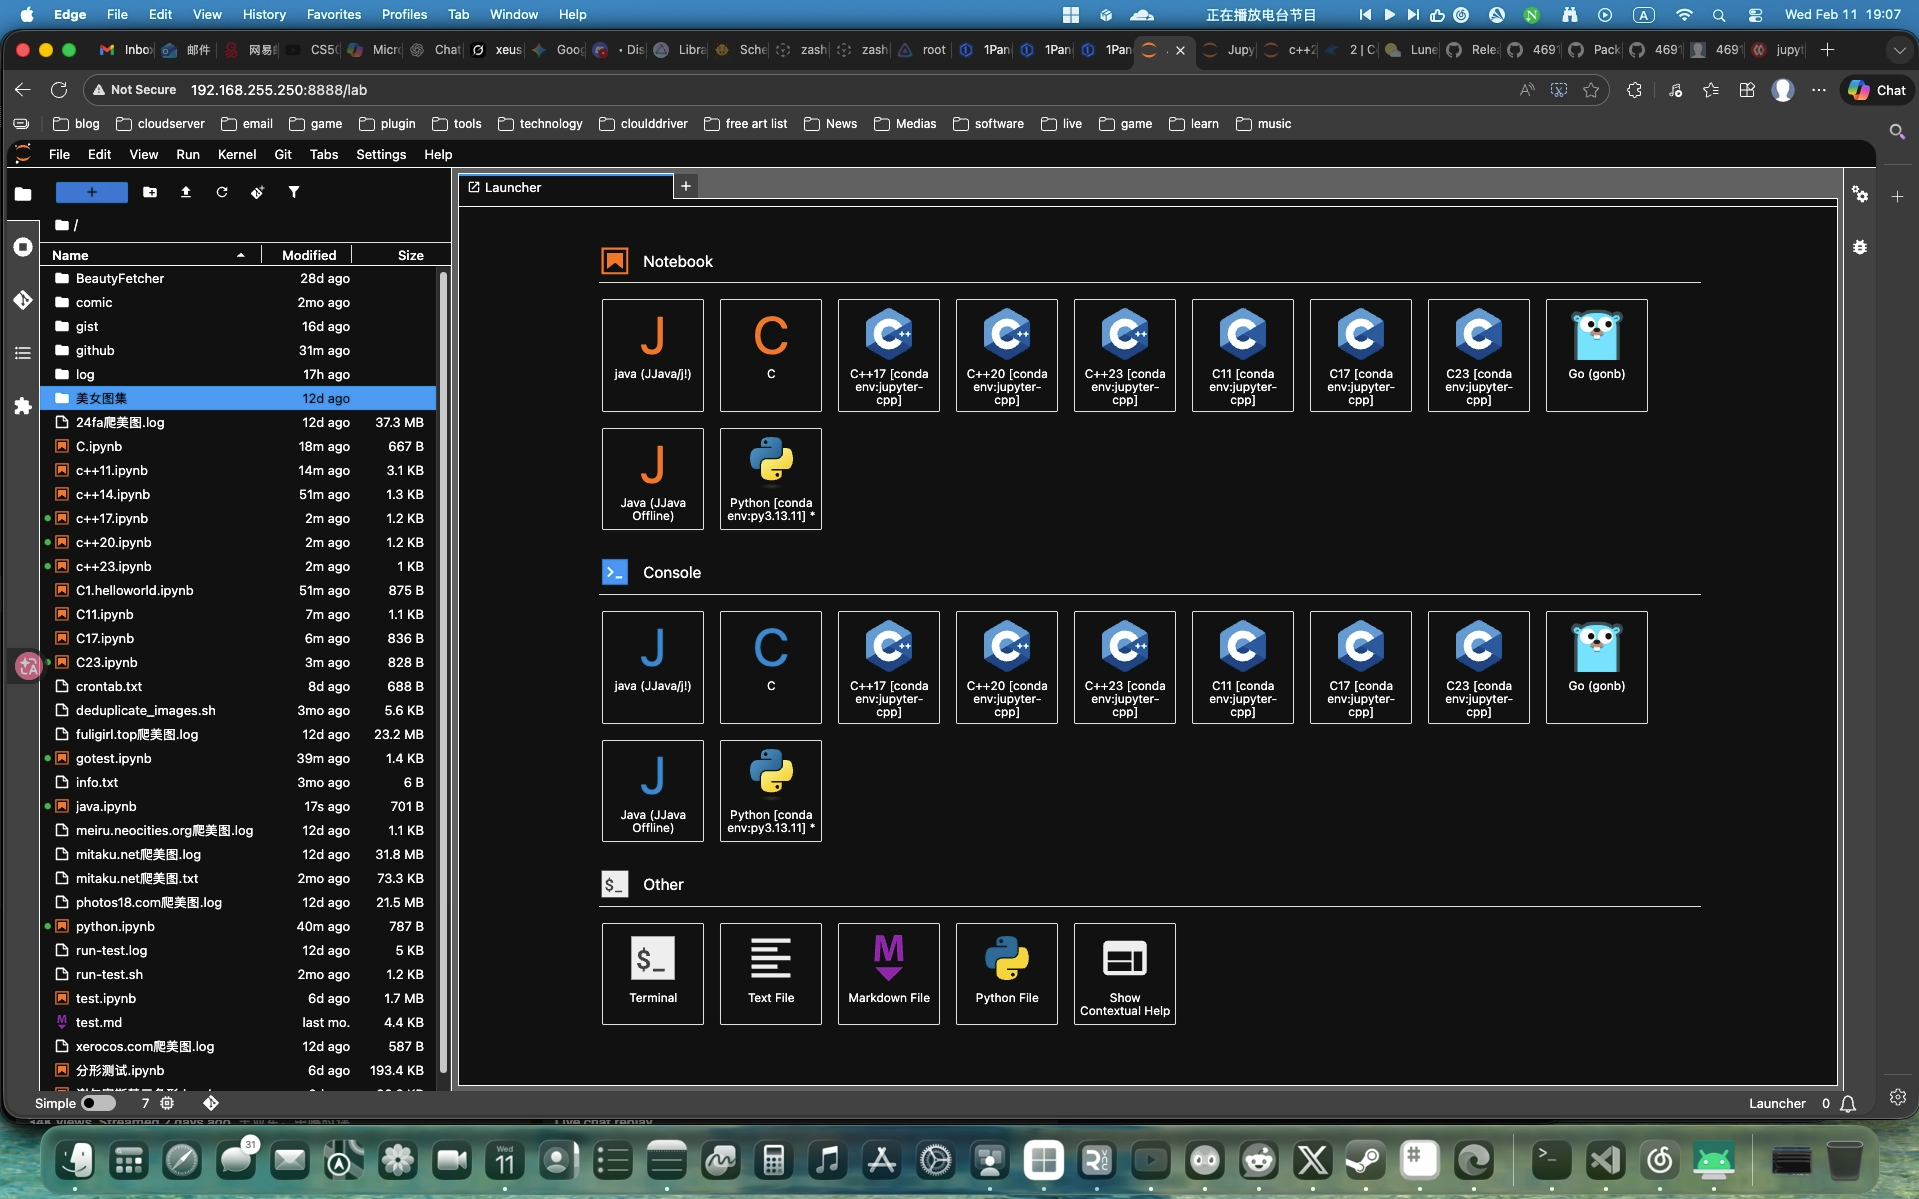Viewport: 1919px width, 1199px height.
Task: Launch a Python conda py3.13.11 notebook
Action: 771,479
